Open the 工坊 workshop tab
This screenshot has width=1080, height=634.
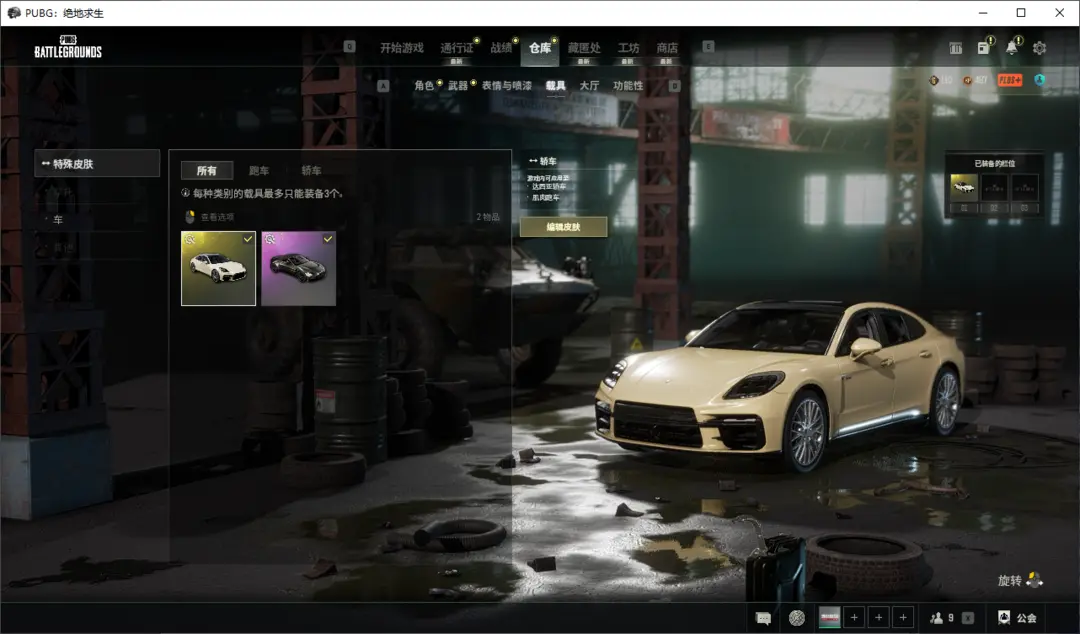point(628,48)
